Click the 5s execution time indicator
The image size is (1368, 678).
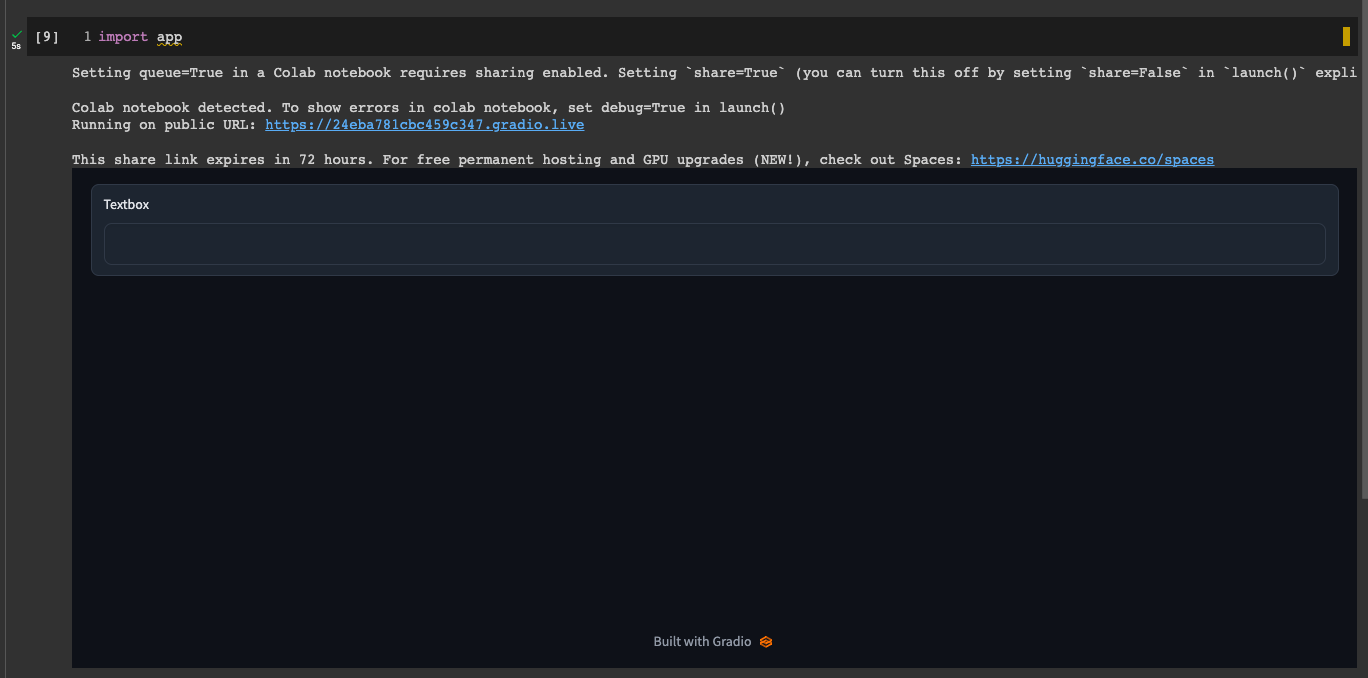tap(16, 45)
